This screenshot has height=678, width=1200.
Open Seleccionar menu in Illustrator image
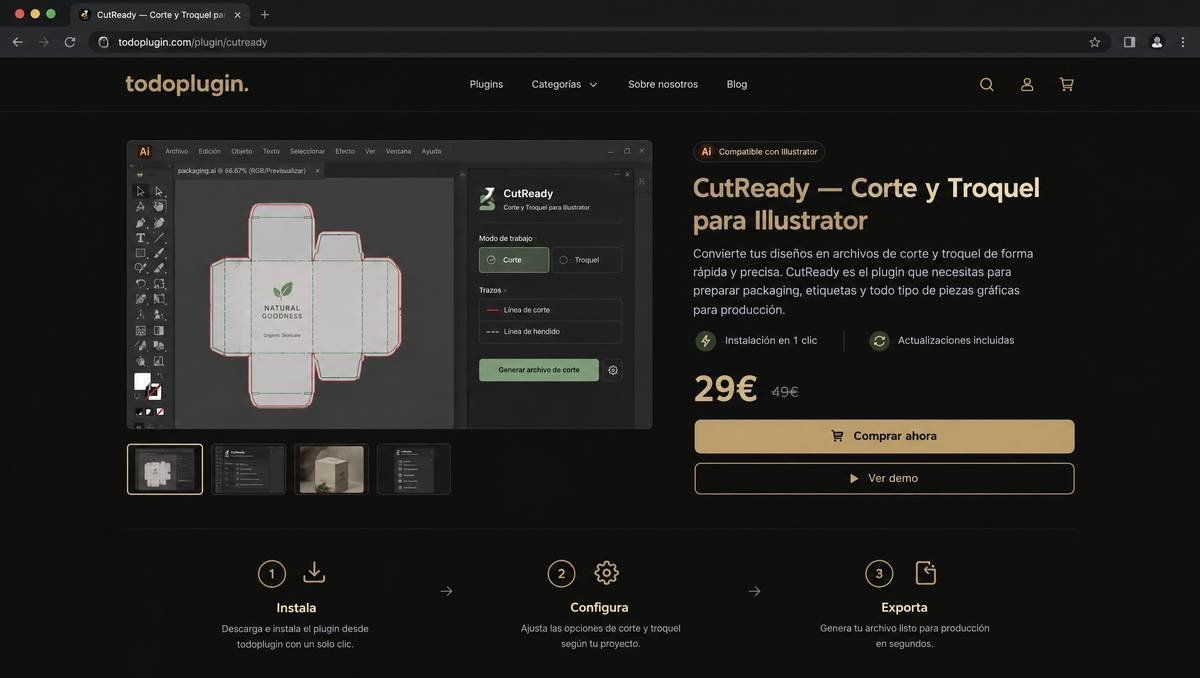point(307,151)
